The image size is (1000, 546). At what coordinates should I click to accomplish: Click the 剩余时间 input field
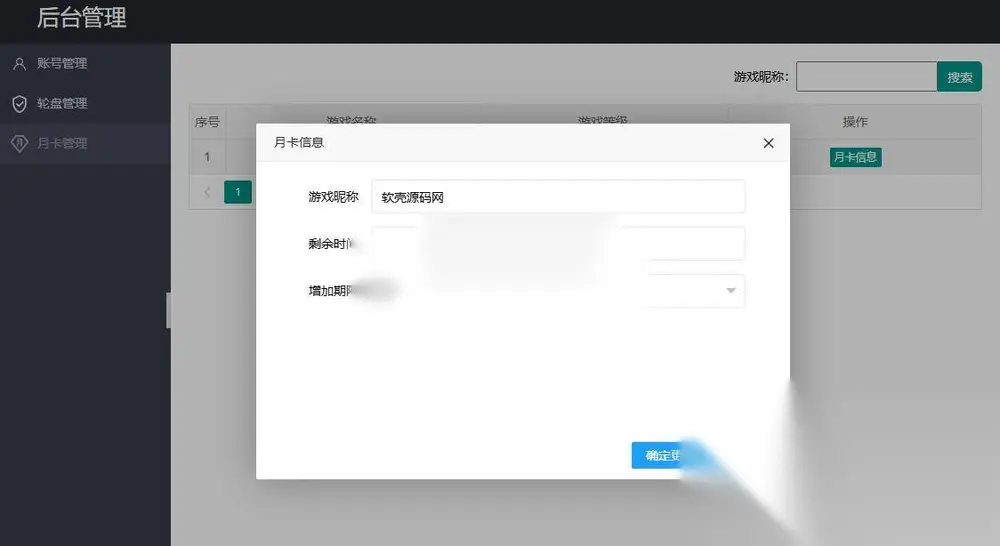coord(558,244)
